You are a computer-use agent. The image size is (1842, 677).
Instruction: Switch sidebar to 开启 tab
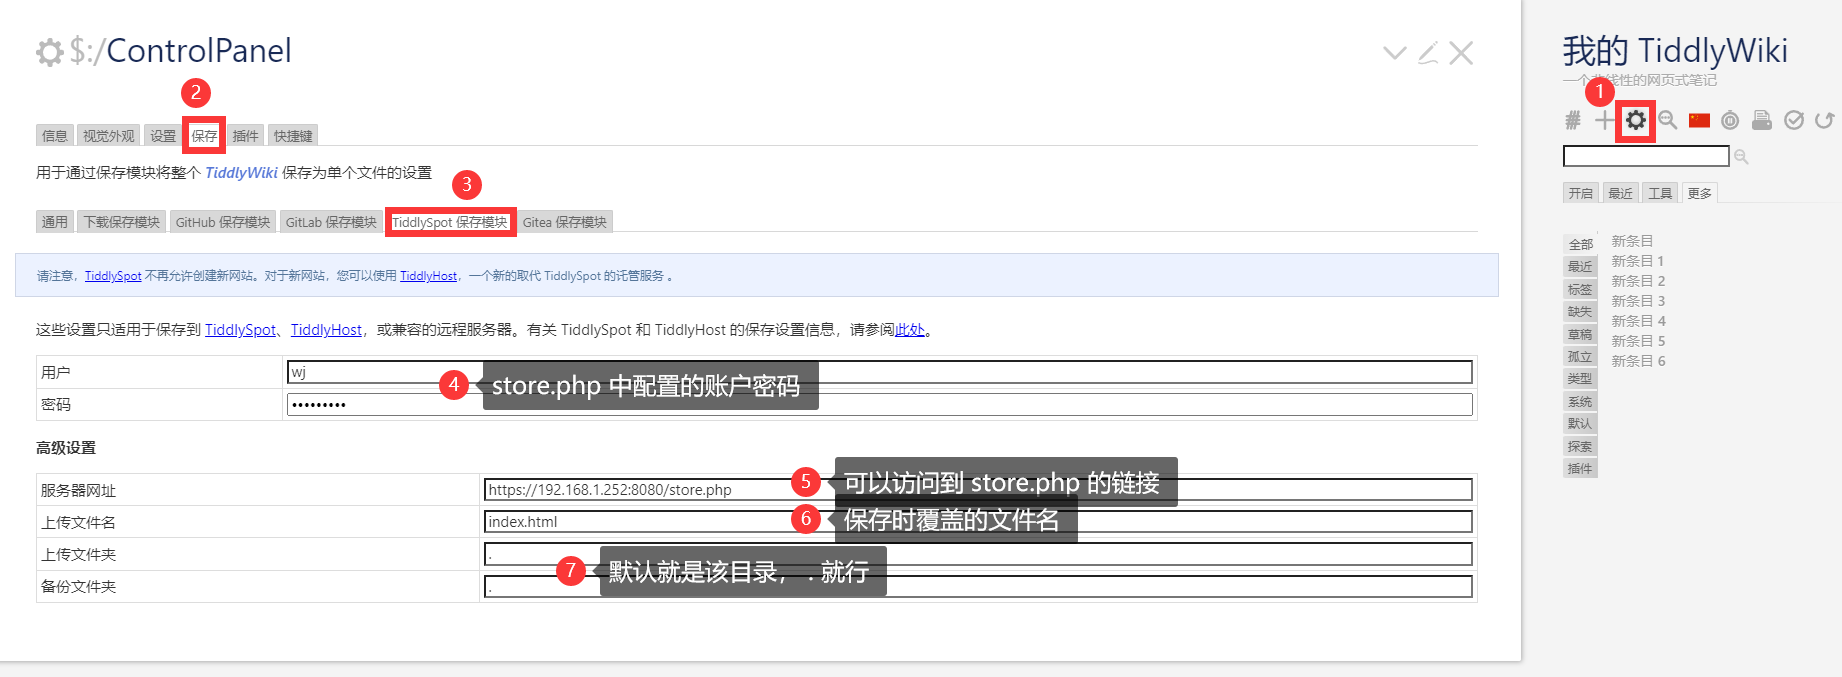(x=1580, y=193)
